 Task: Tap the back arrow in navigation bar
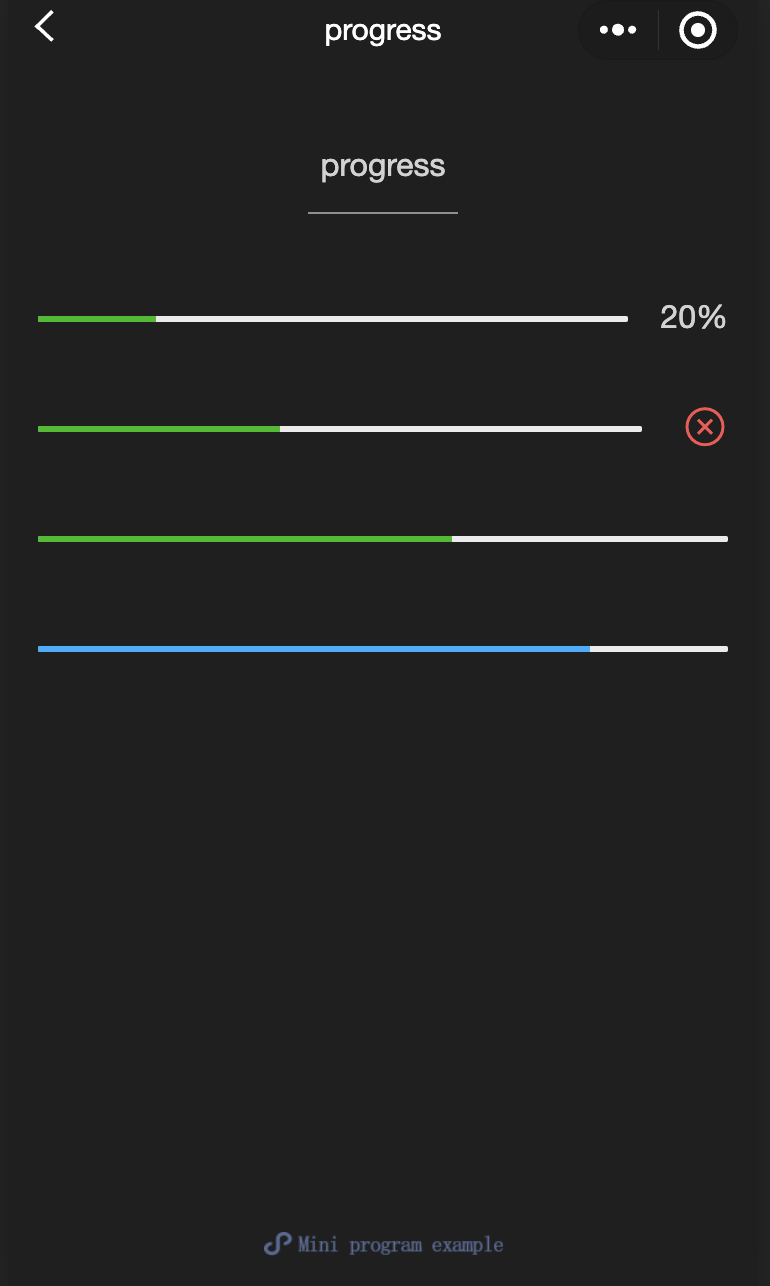coord(44,27)
